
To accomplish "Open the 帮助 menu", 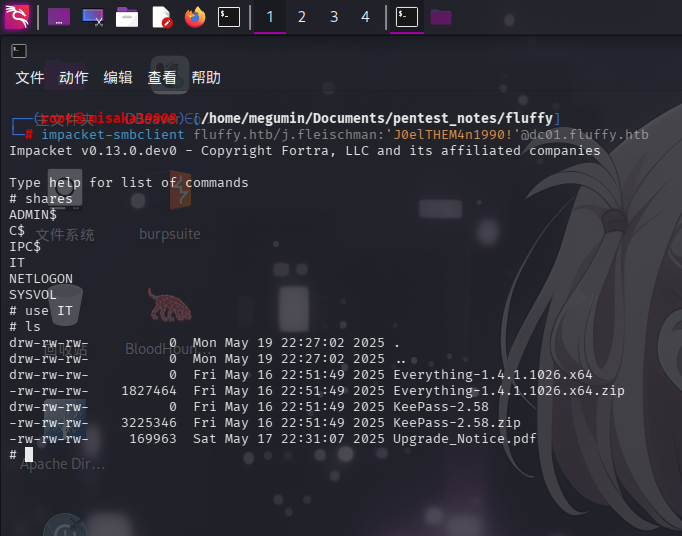I will tap(206, 78).
